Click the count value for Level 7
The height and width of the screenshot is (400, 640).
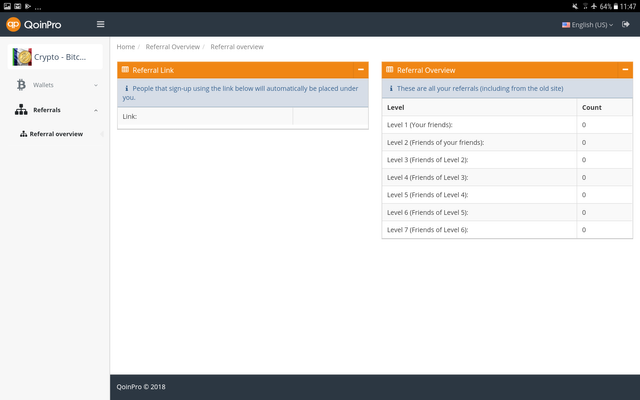(x=584, y=230)
